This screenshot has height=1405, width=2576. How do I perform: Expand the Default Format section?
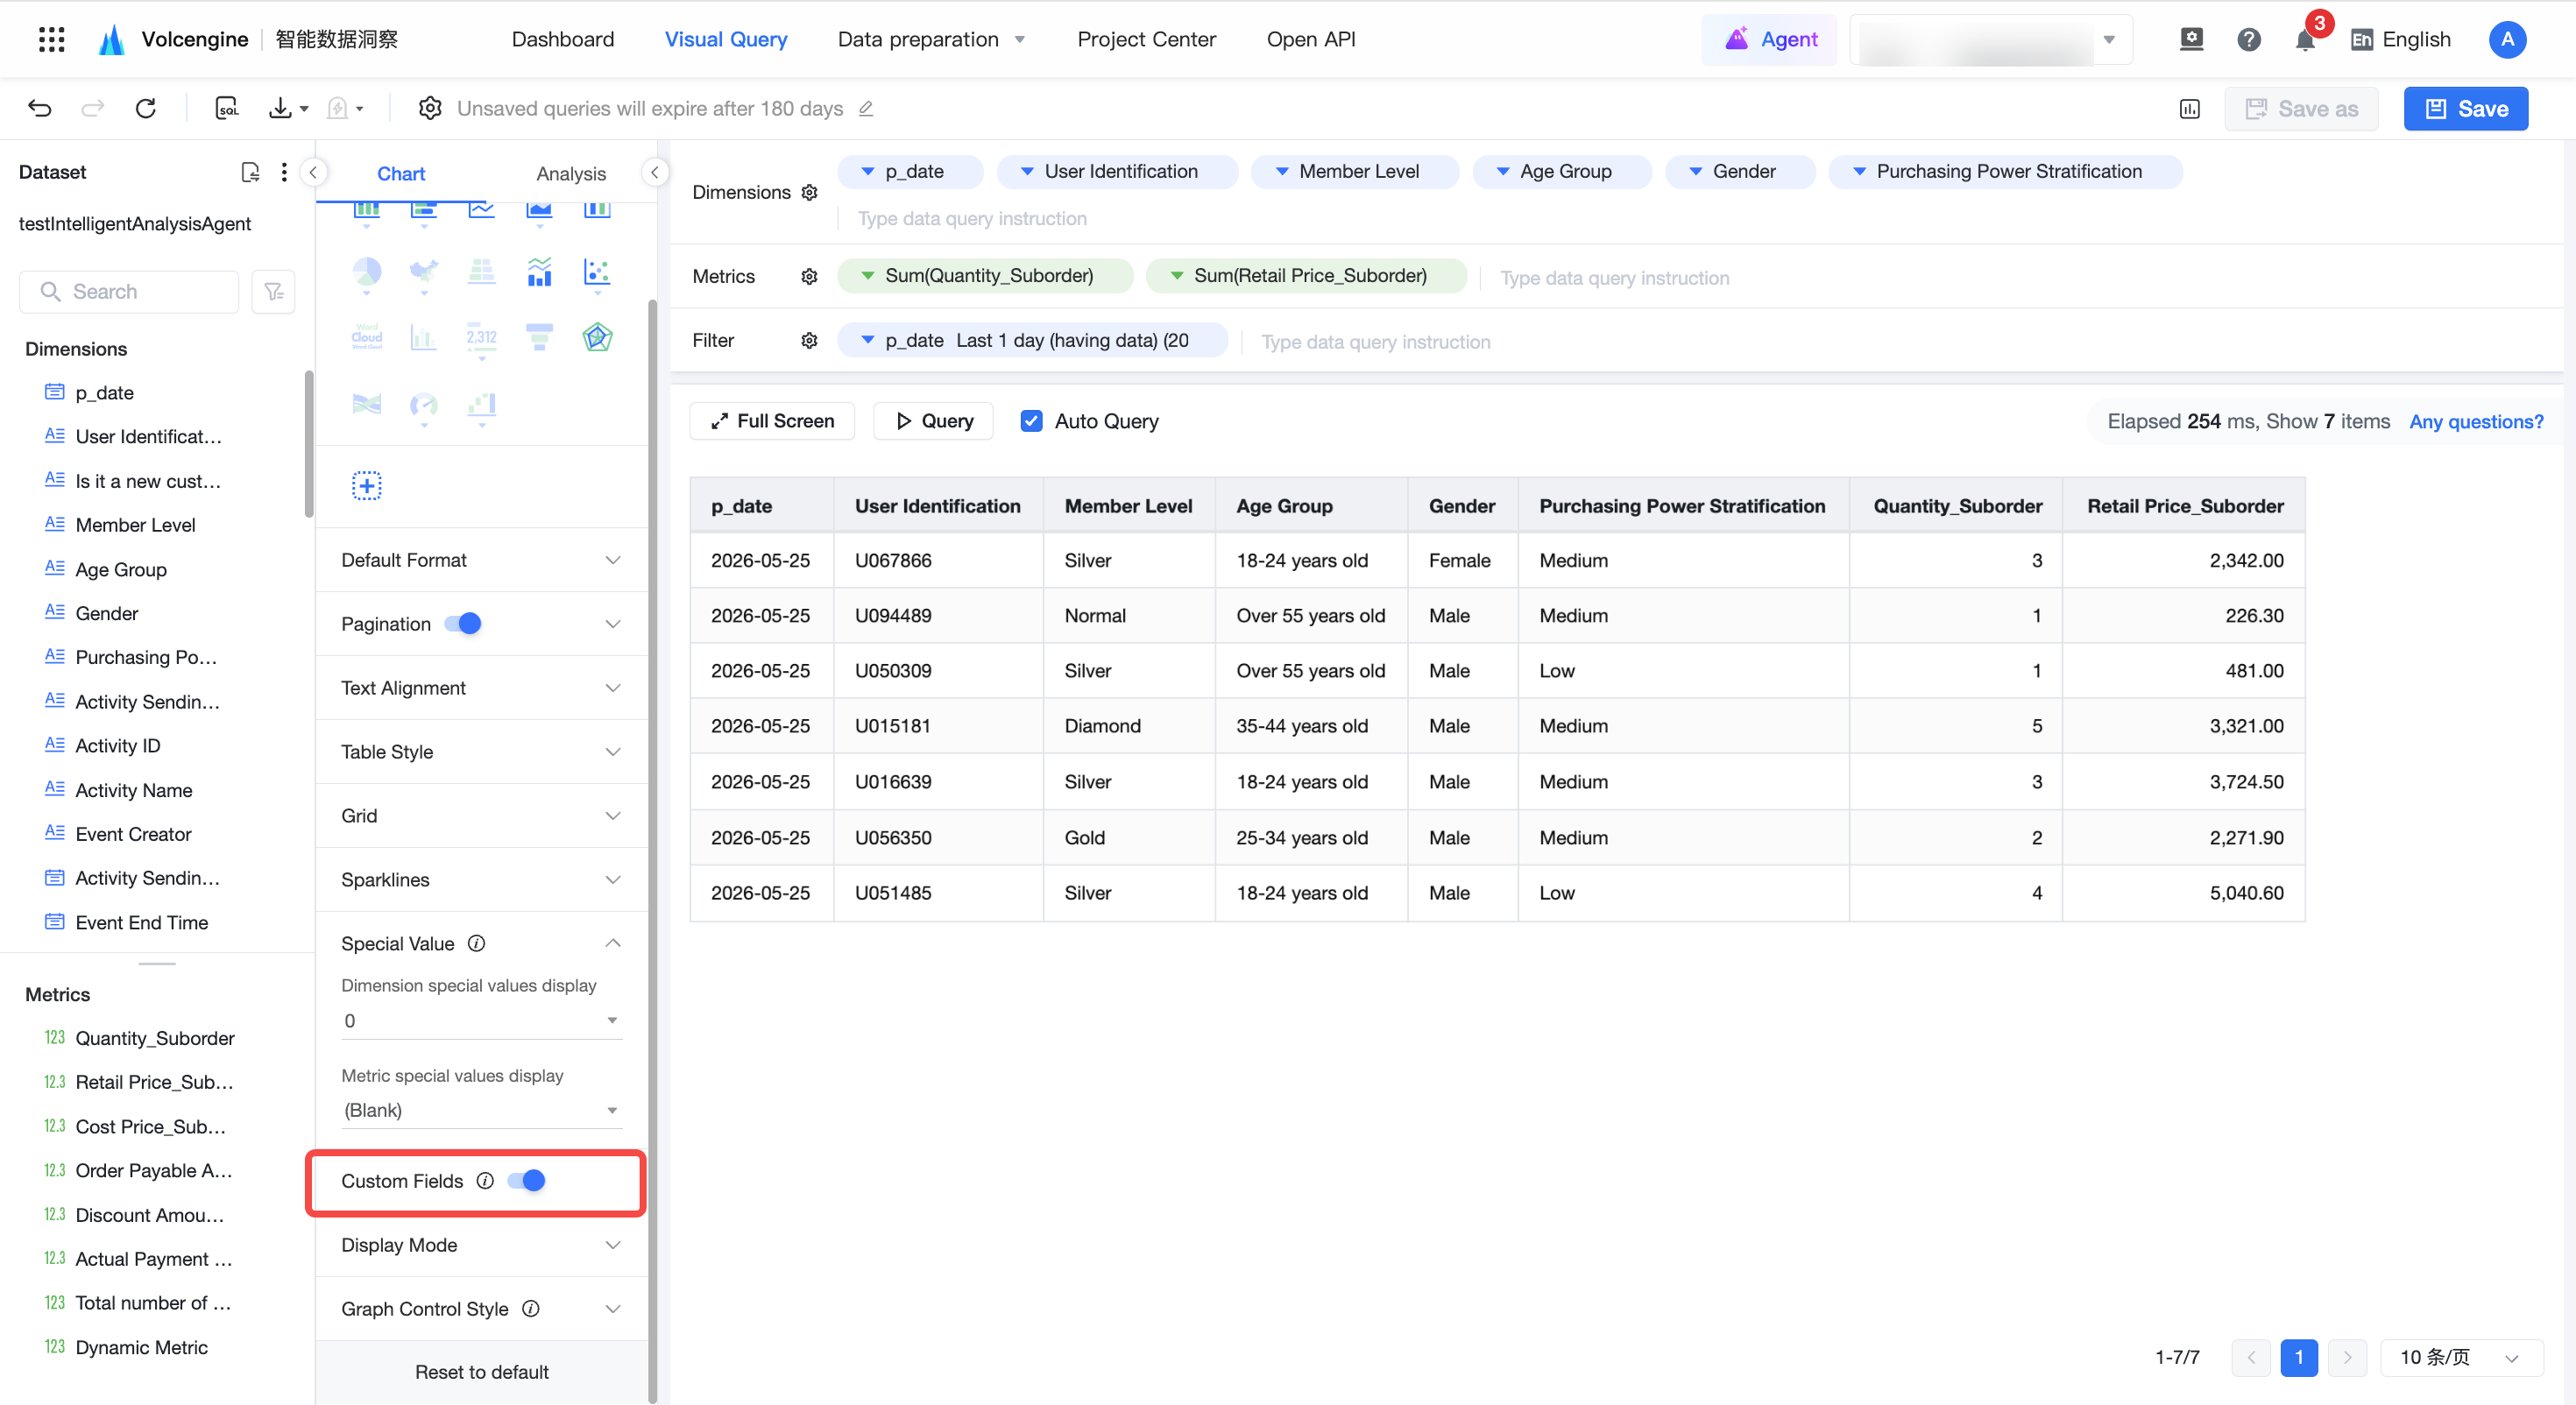click(481, 560)
